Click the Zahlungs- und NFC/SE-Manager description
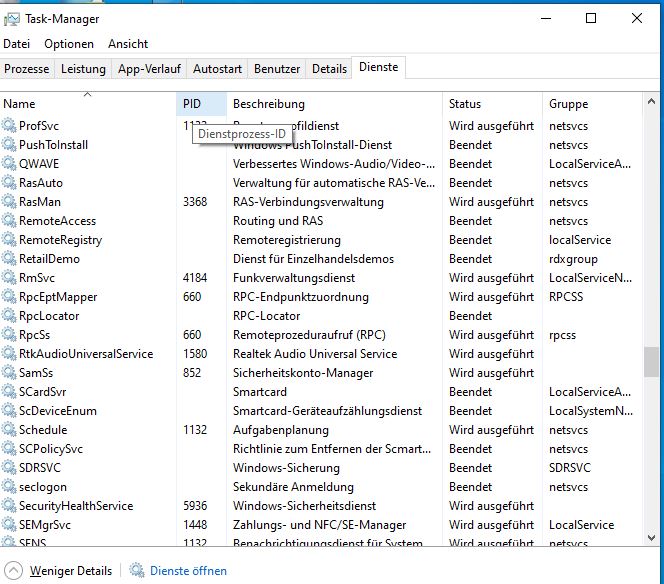Screen dimensions: 664x584 (x=319, y=525)
